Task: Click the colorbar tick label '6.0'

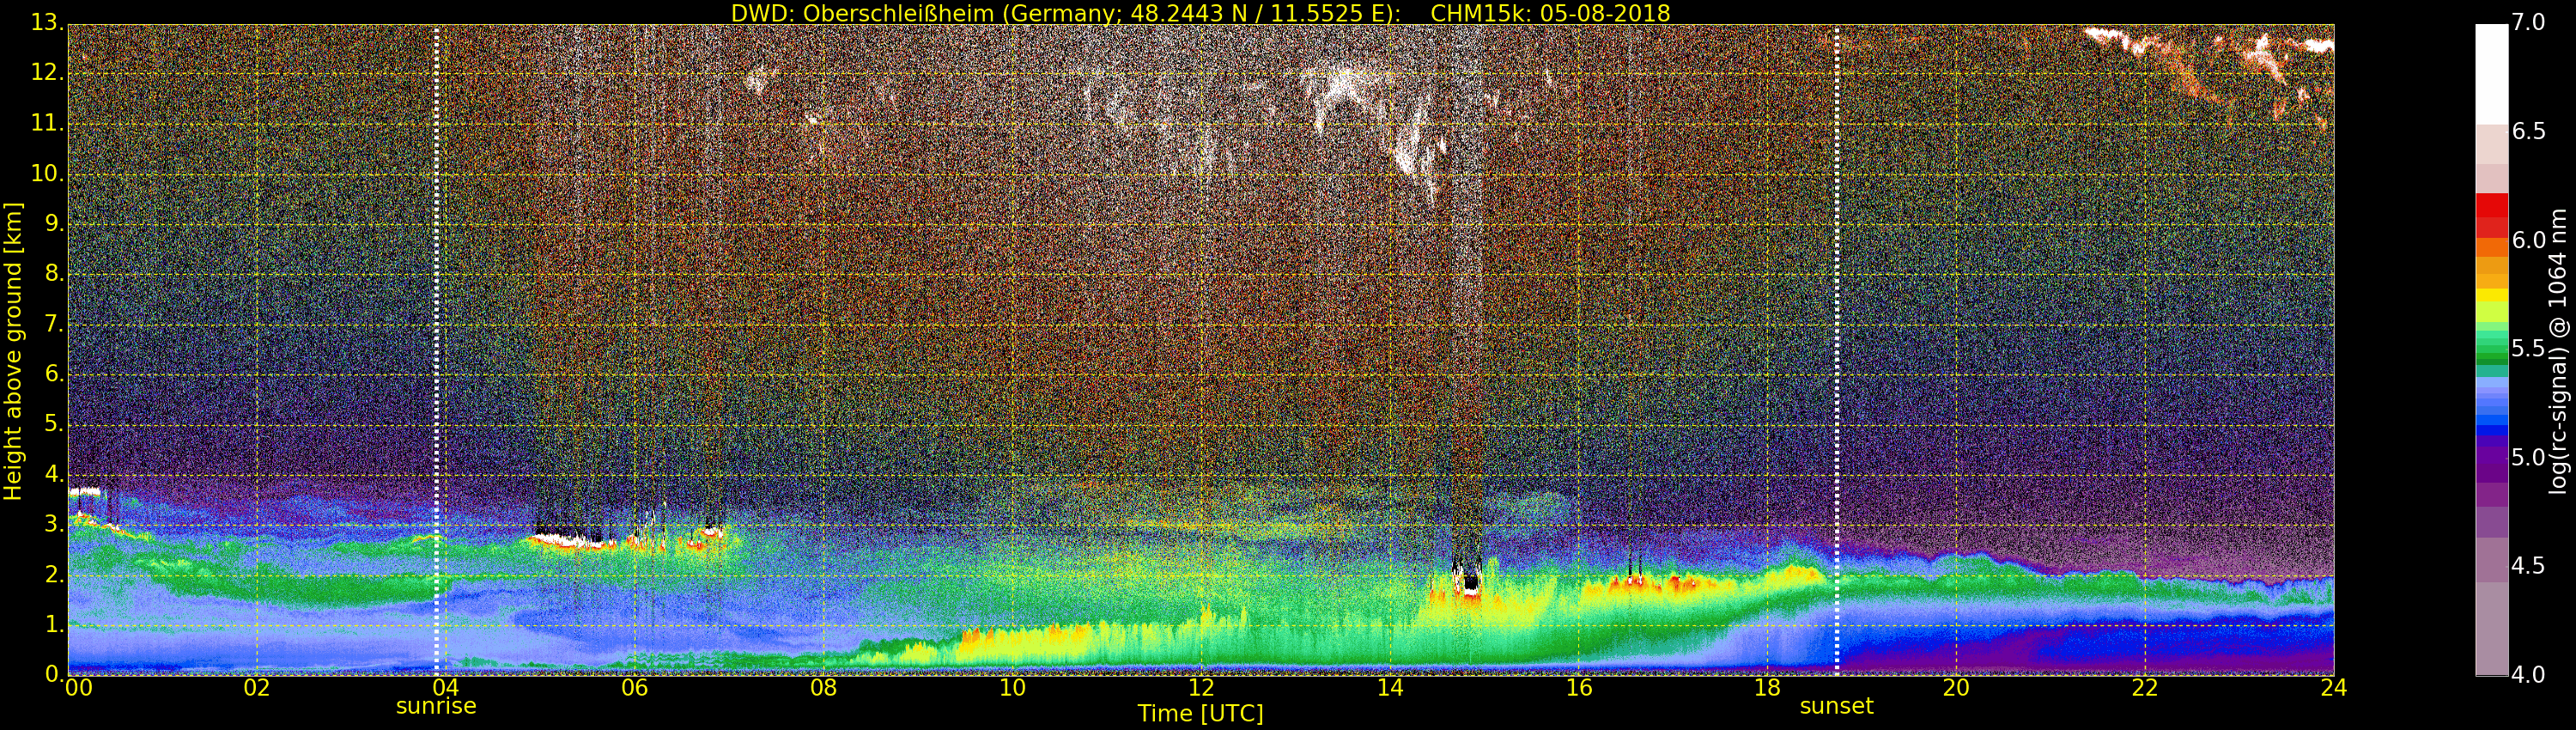Action: point(2528,240)
